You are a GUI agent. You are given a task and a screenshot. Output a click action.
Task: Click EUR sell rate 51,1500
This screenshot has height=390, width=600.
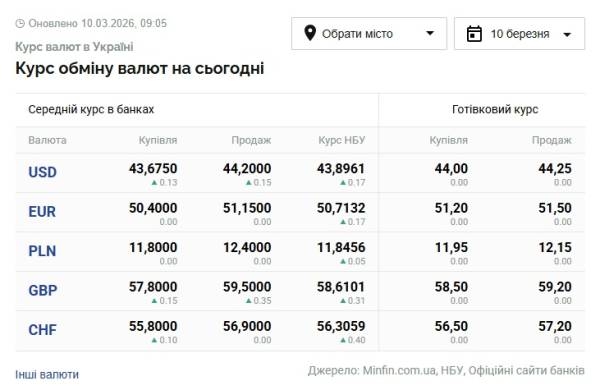(x=247, y=208)
